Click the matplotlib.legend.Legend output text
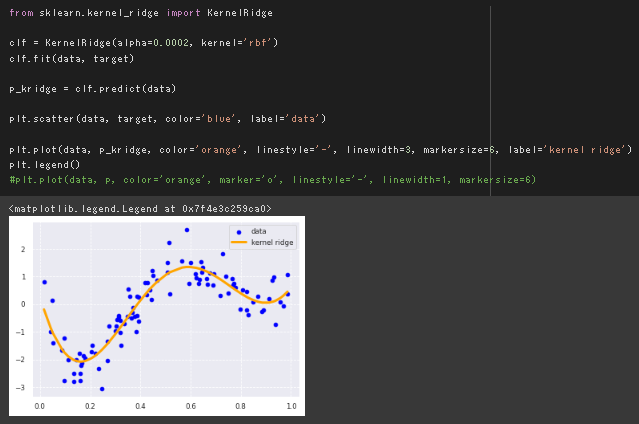The width and height of the screenshot is (639, 424). point(139,208)
